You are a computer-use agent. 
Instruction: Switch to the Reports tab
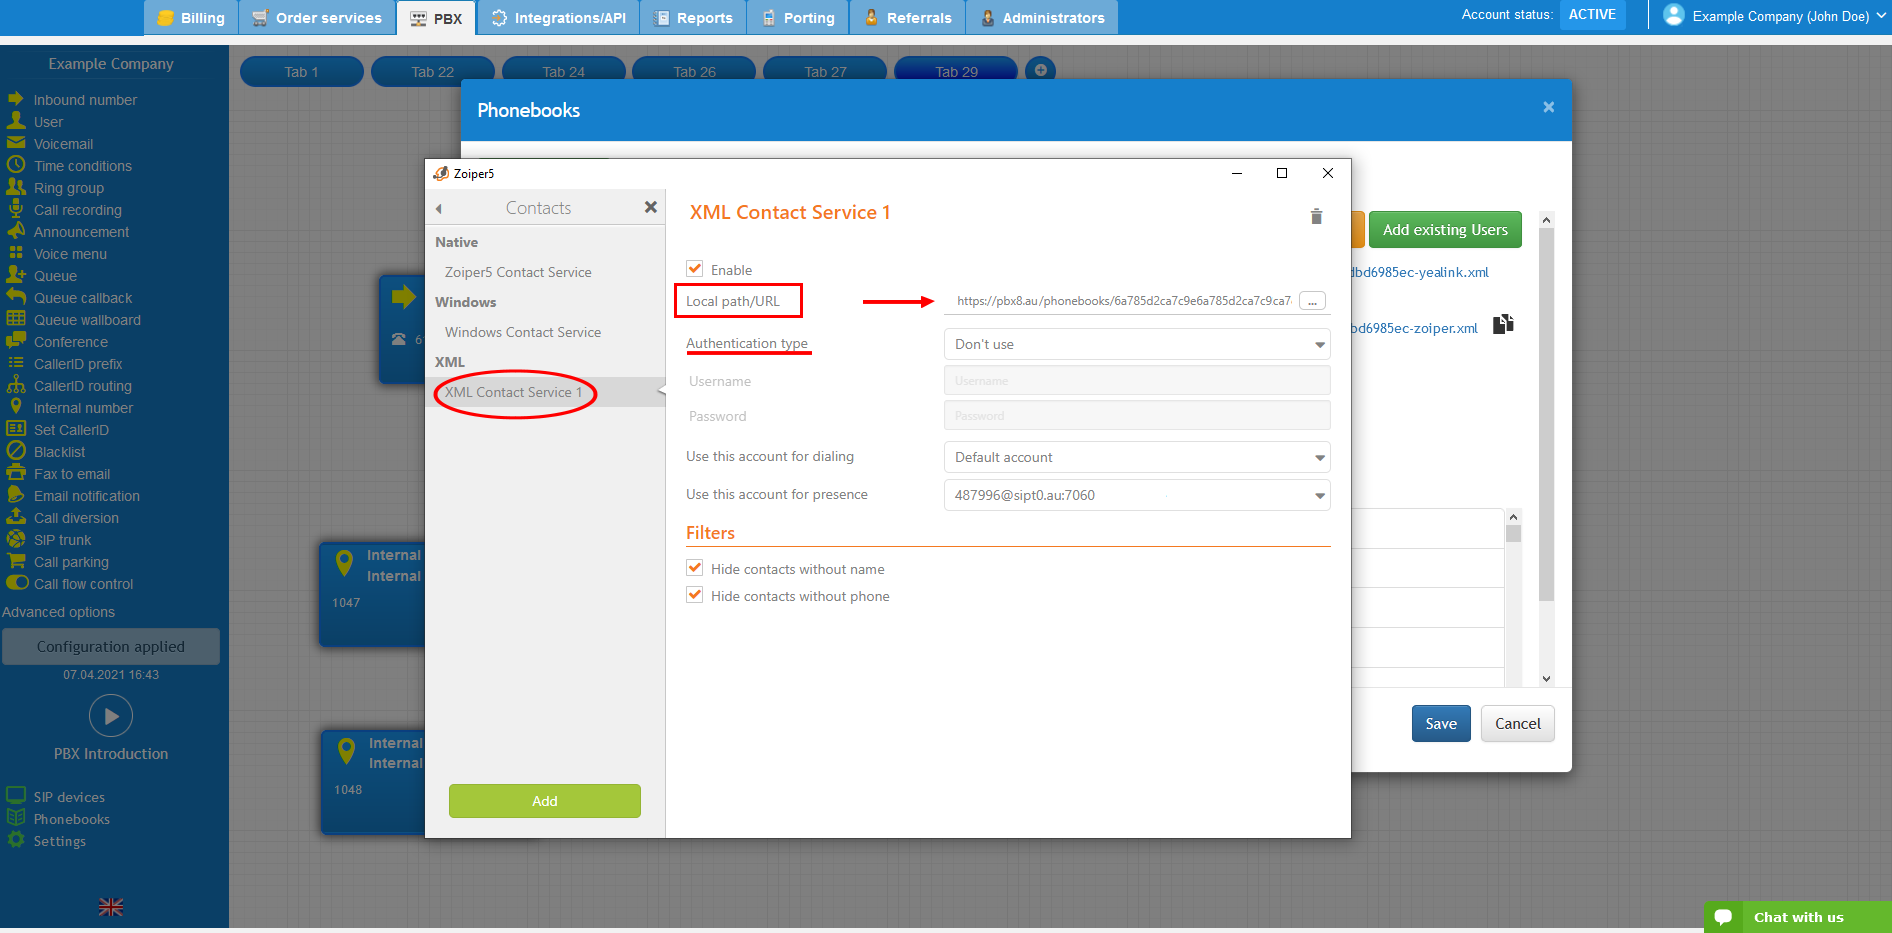tap(693, 18)
